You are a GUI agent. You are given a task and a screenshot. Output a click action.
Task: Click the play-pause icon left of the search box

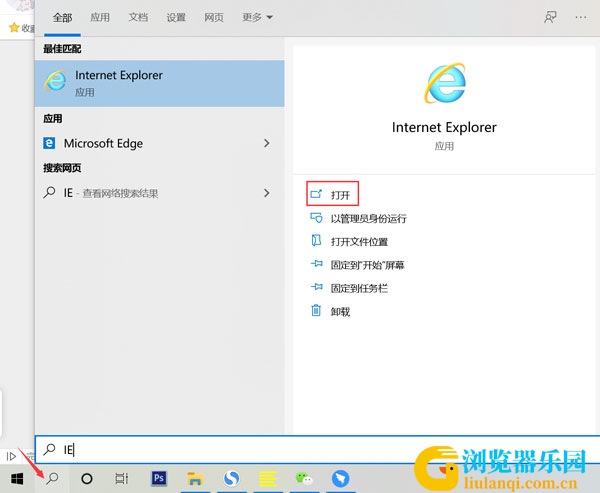coord(11,456)
